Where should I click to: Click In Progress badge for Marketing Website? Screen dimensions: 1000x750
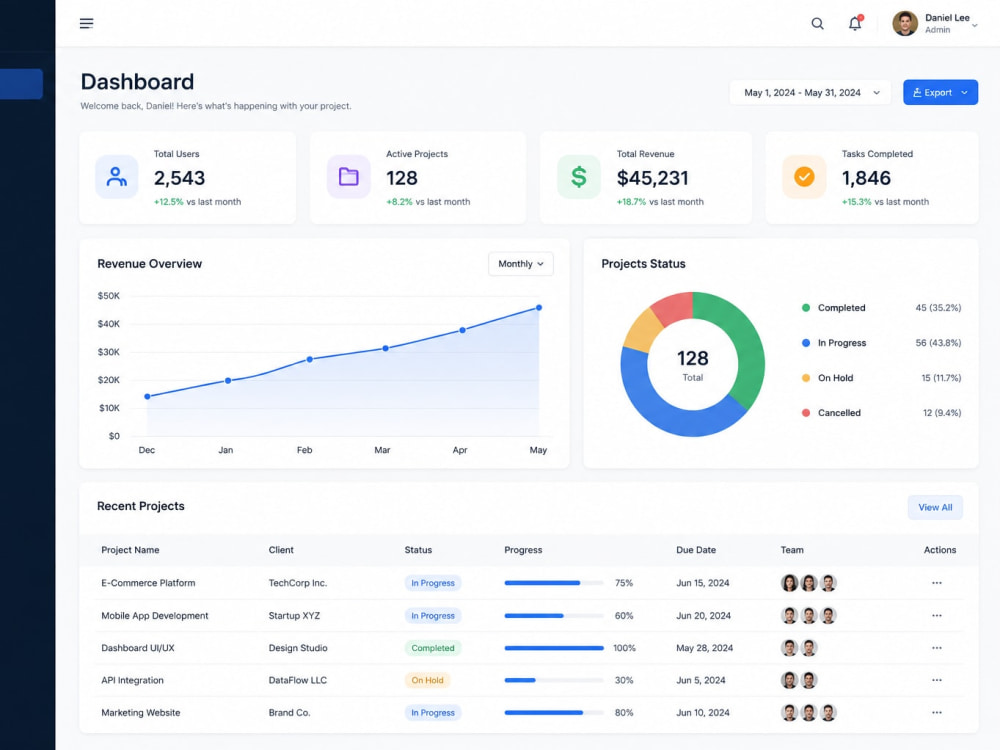(432, 712)
